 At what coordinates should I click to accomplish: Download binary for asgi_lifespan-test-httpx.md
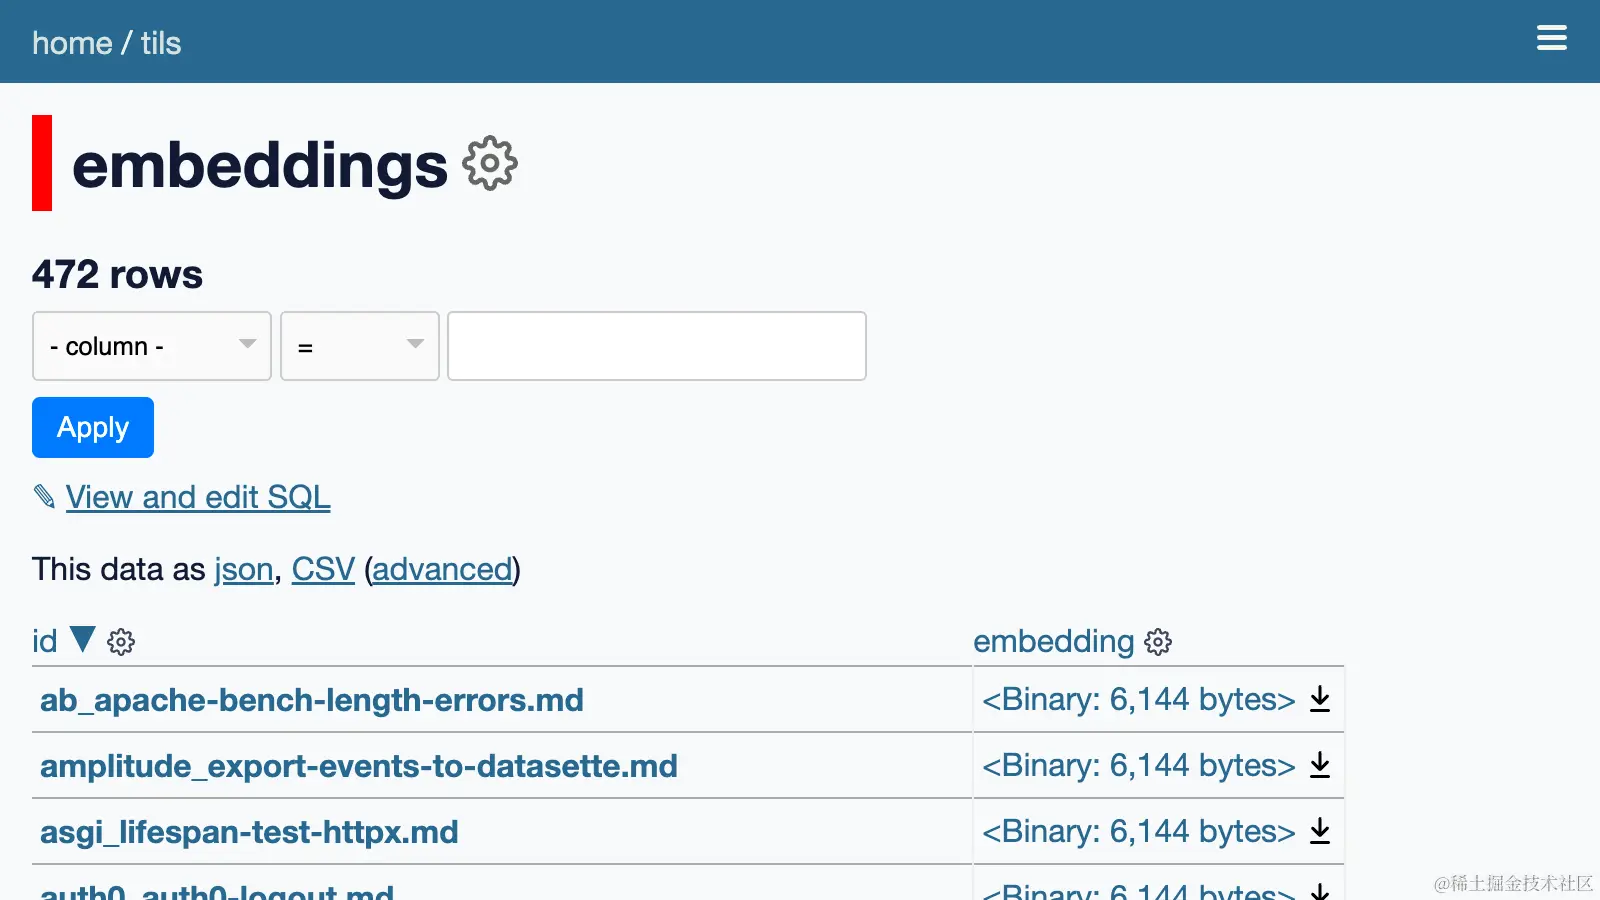[x=1319, y=831]
